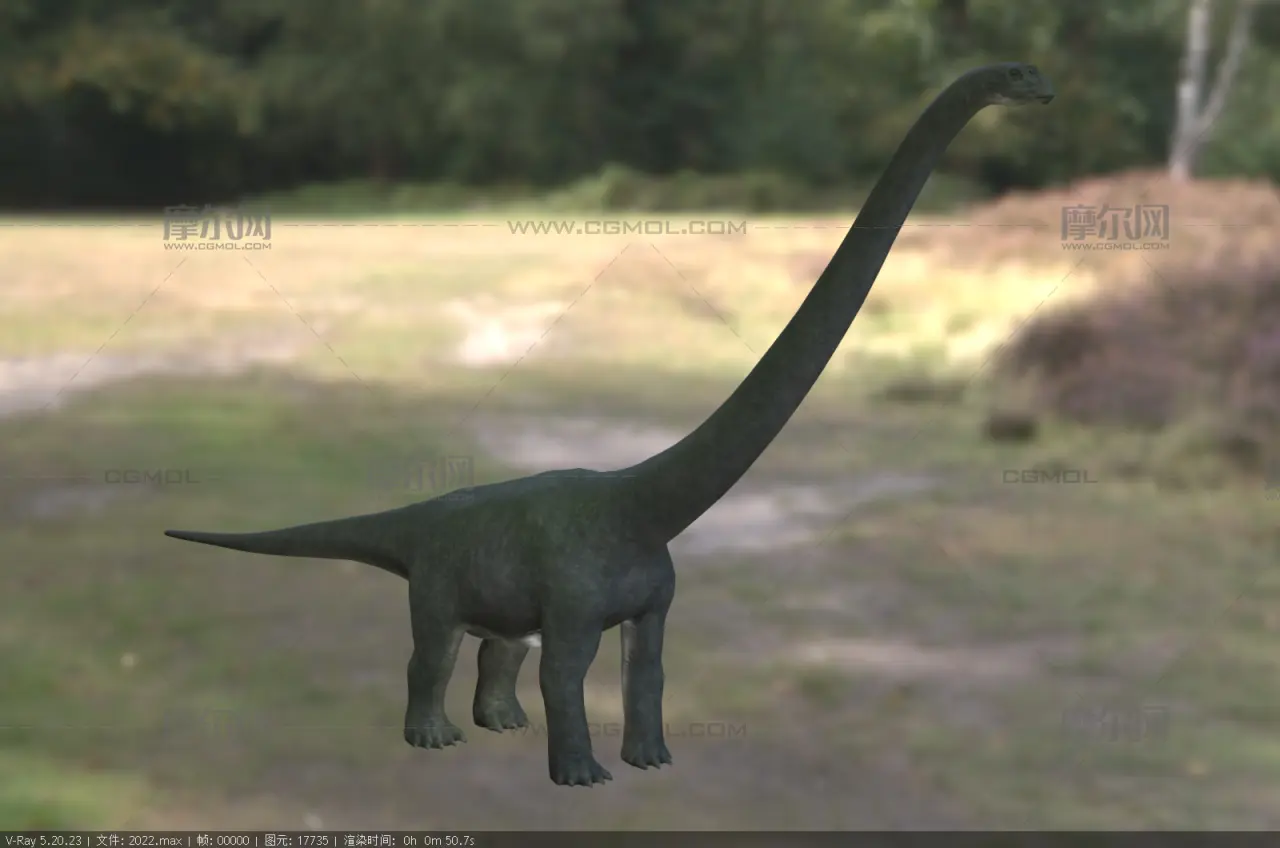Select the 文件: 2022.max status entry
Image resolution: width=1280 pixels, height=848 pixels.
(x=139, y=840)
